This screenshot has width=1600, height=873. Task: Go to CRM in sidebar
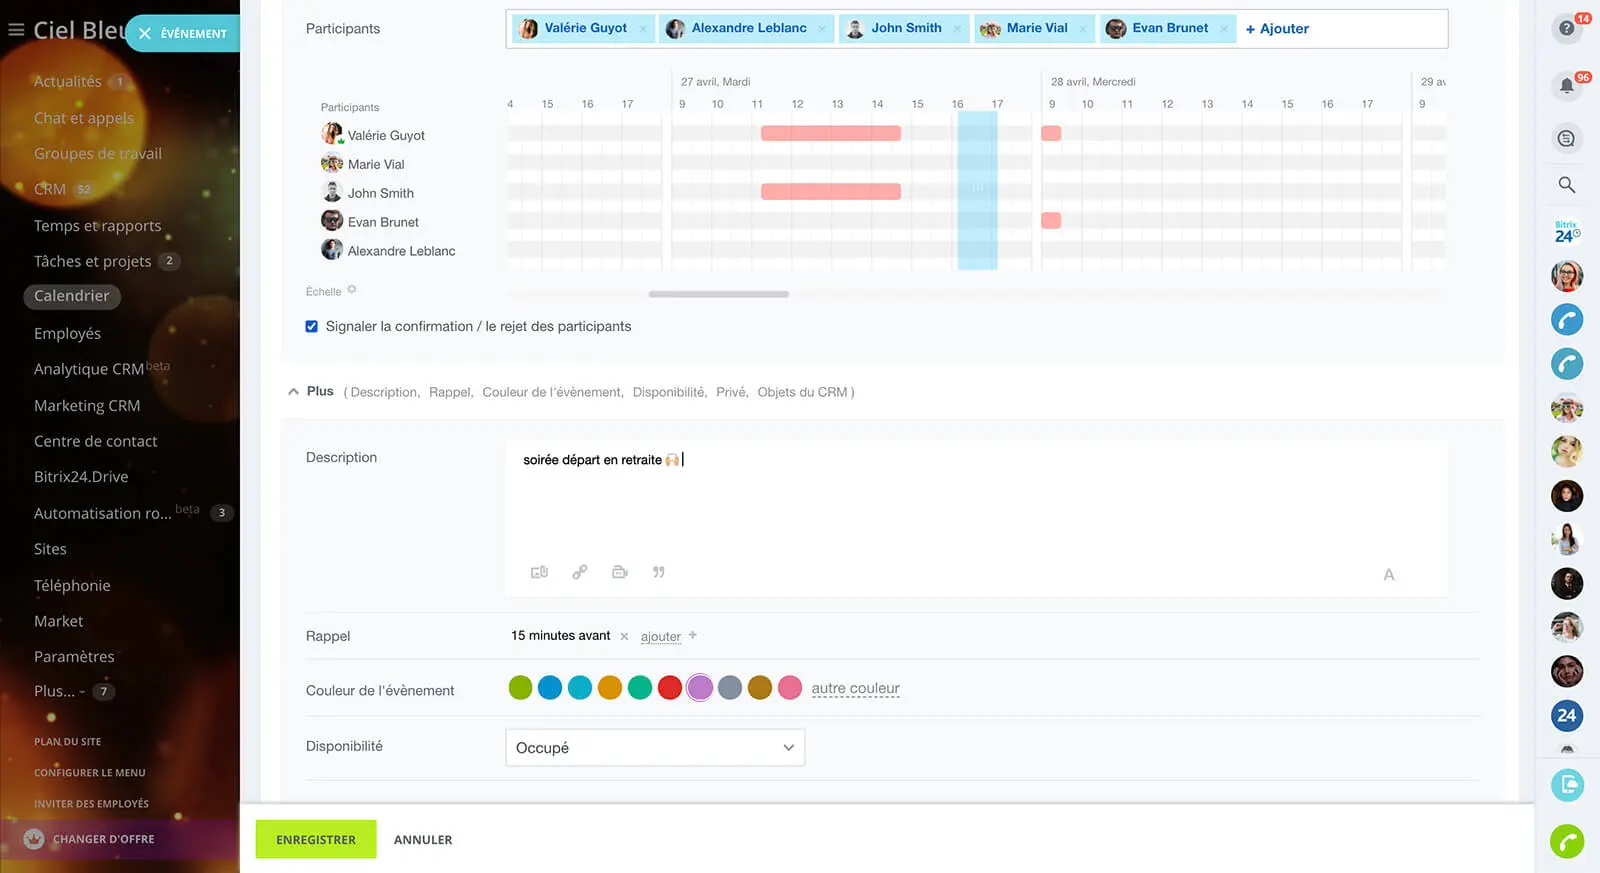click(50, 189)
